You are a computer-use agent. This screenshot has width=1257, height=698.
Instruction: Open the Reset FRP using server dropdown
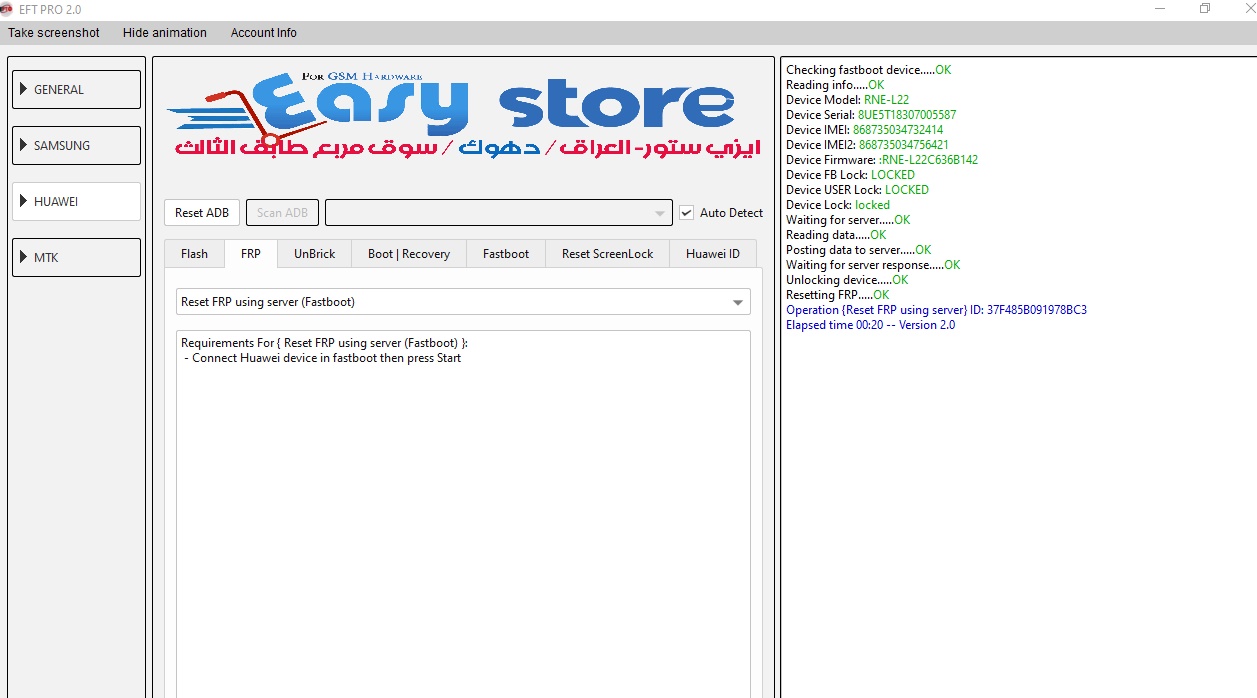pos(463,302)
